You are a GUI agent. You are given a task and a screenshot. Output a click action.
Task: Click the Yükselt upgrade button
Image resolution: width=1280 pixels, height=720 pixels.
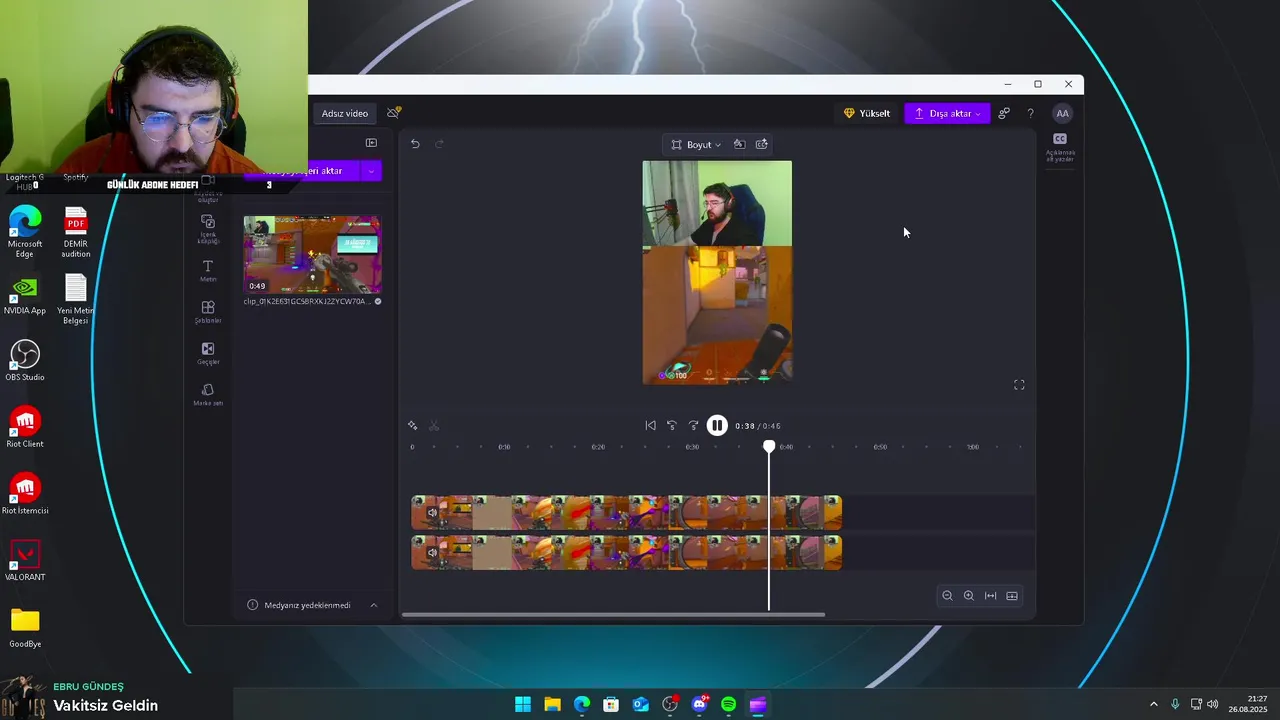867,113
